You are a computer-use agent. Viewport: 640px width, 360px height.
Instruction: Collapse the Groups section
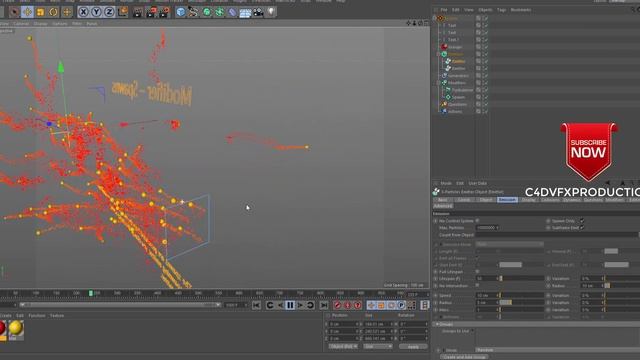437,324
